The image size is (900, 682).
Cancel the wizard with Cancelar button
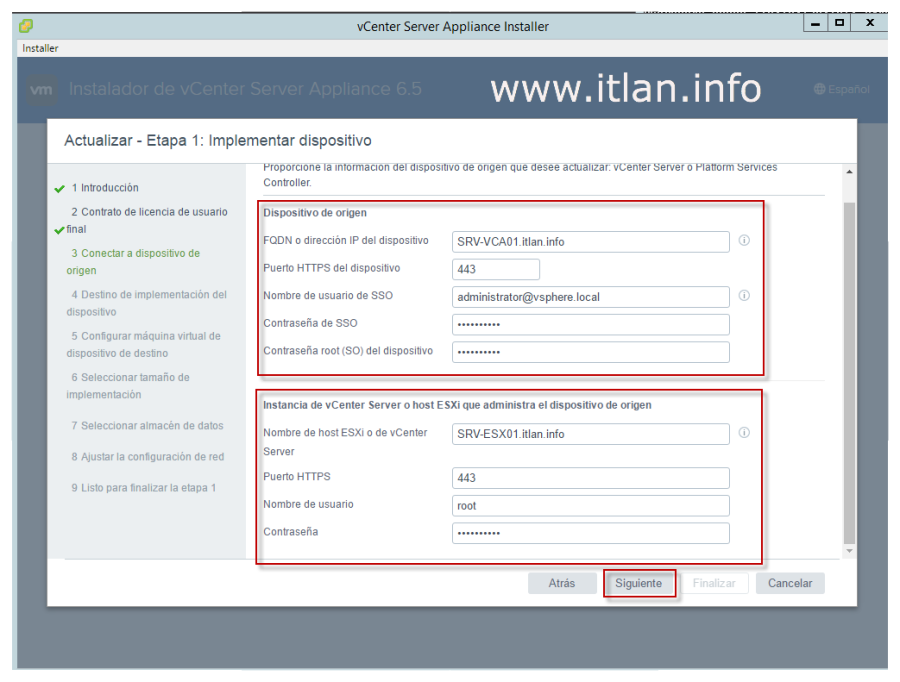[x=790, y=583]
